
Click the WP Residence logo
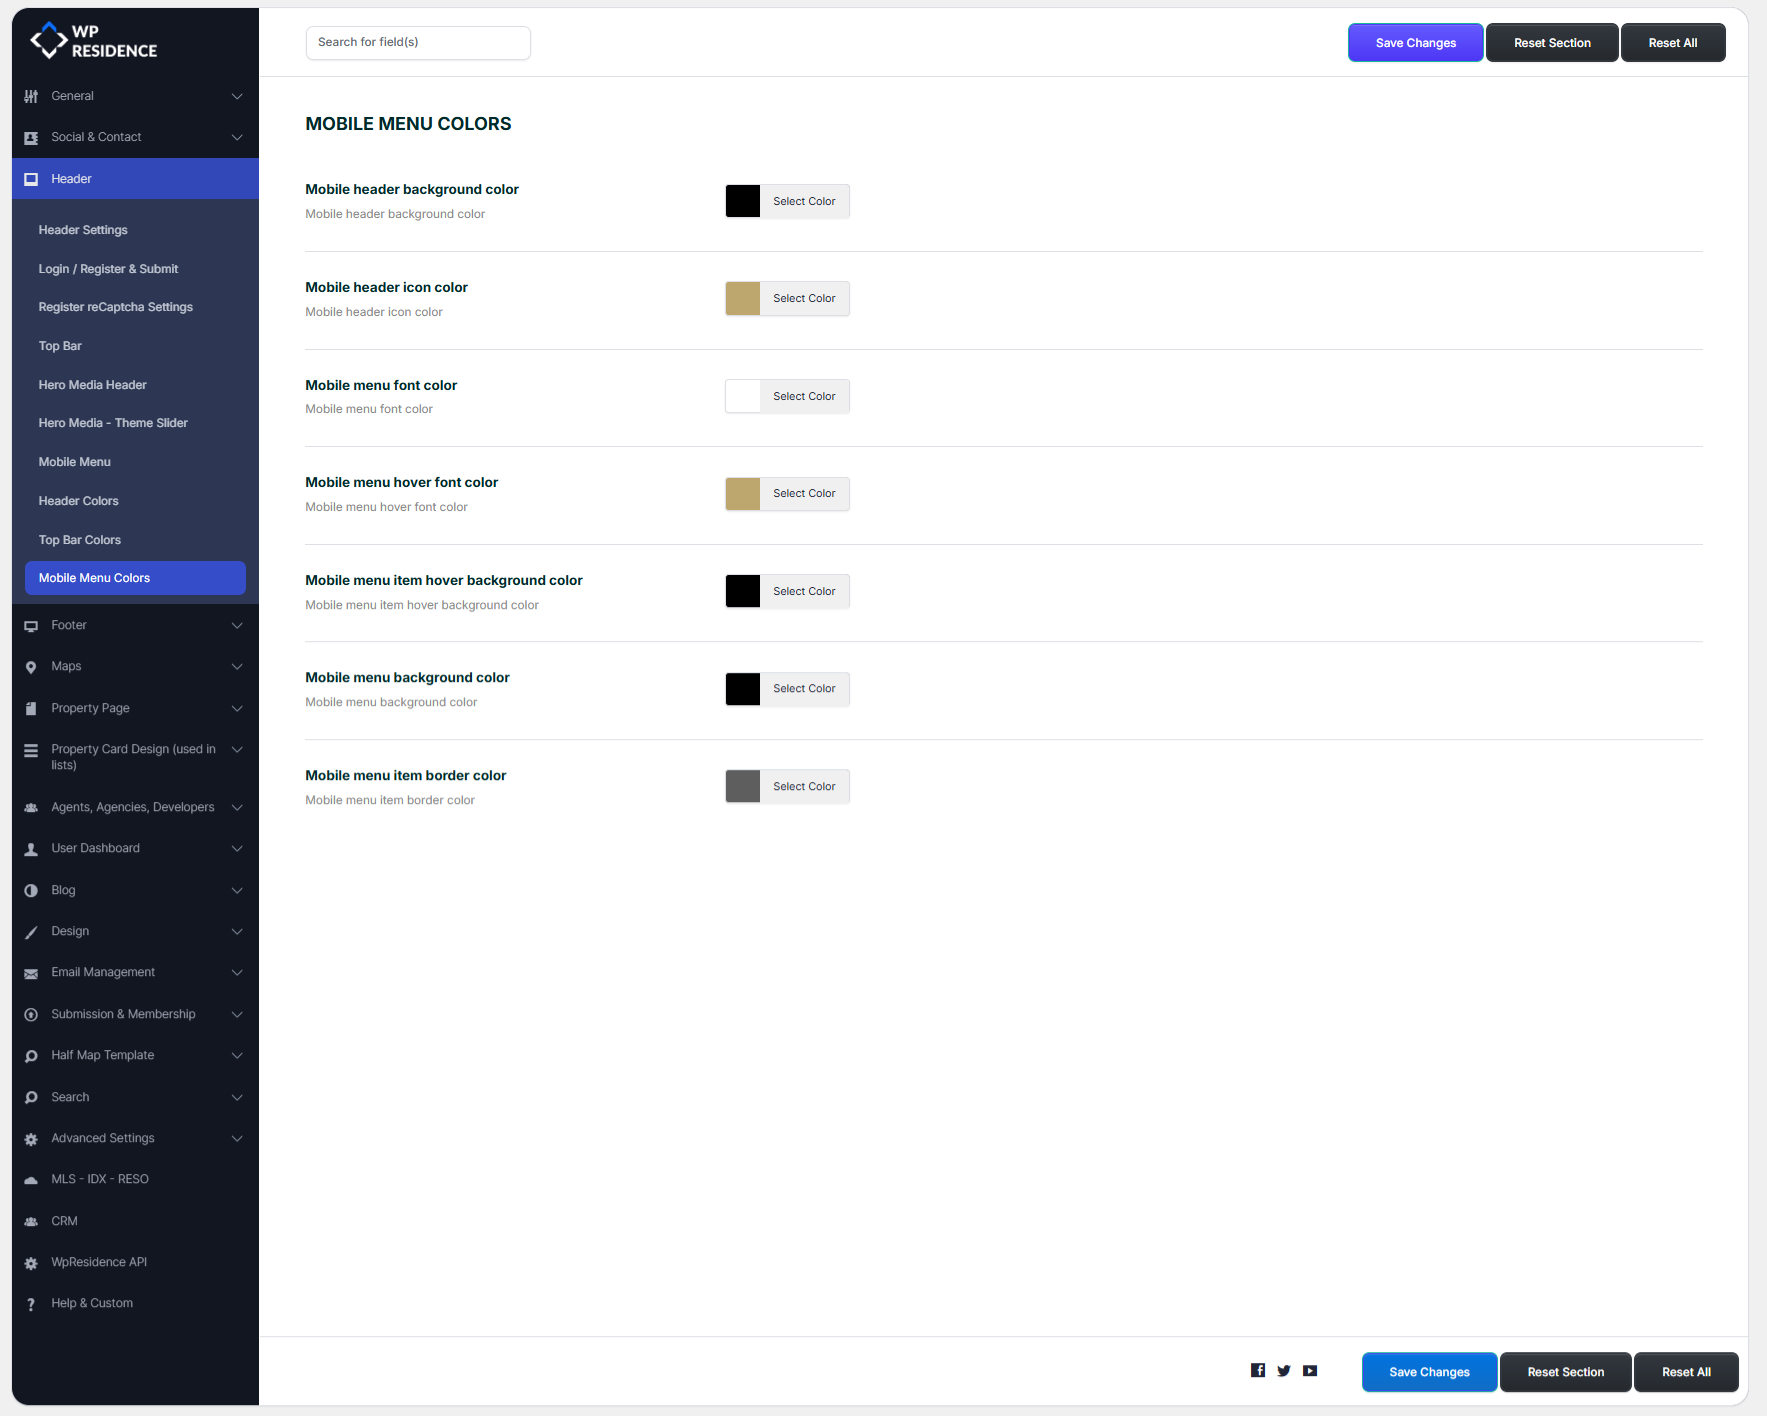(94, 41)
